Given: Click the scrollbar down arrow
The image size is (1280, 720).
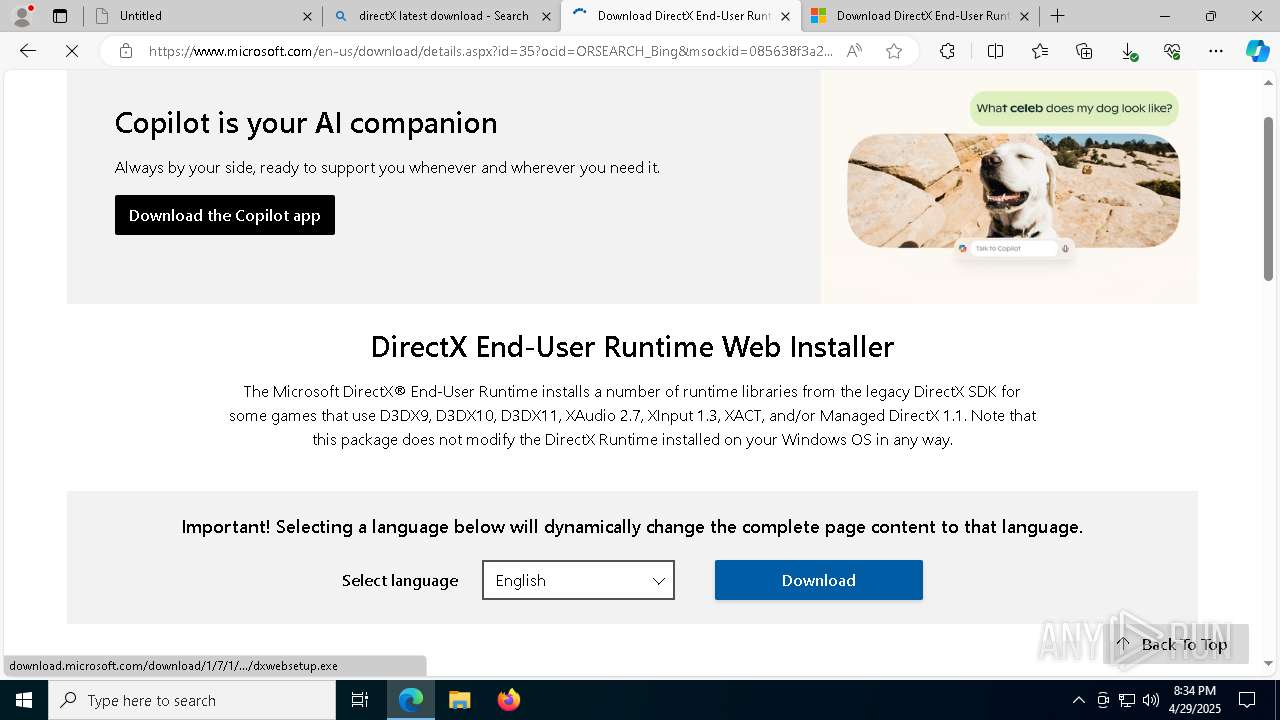Looking at the screenshot, I should [x=1269, y=663].
